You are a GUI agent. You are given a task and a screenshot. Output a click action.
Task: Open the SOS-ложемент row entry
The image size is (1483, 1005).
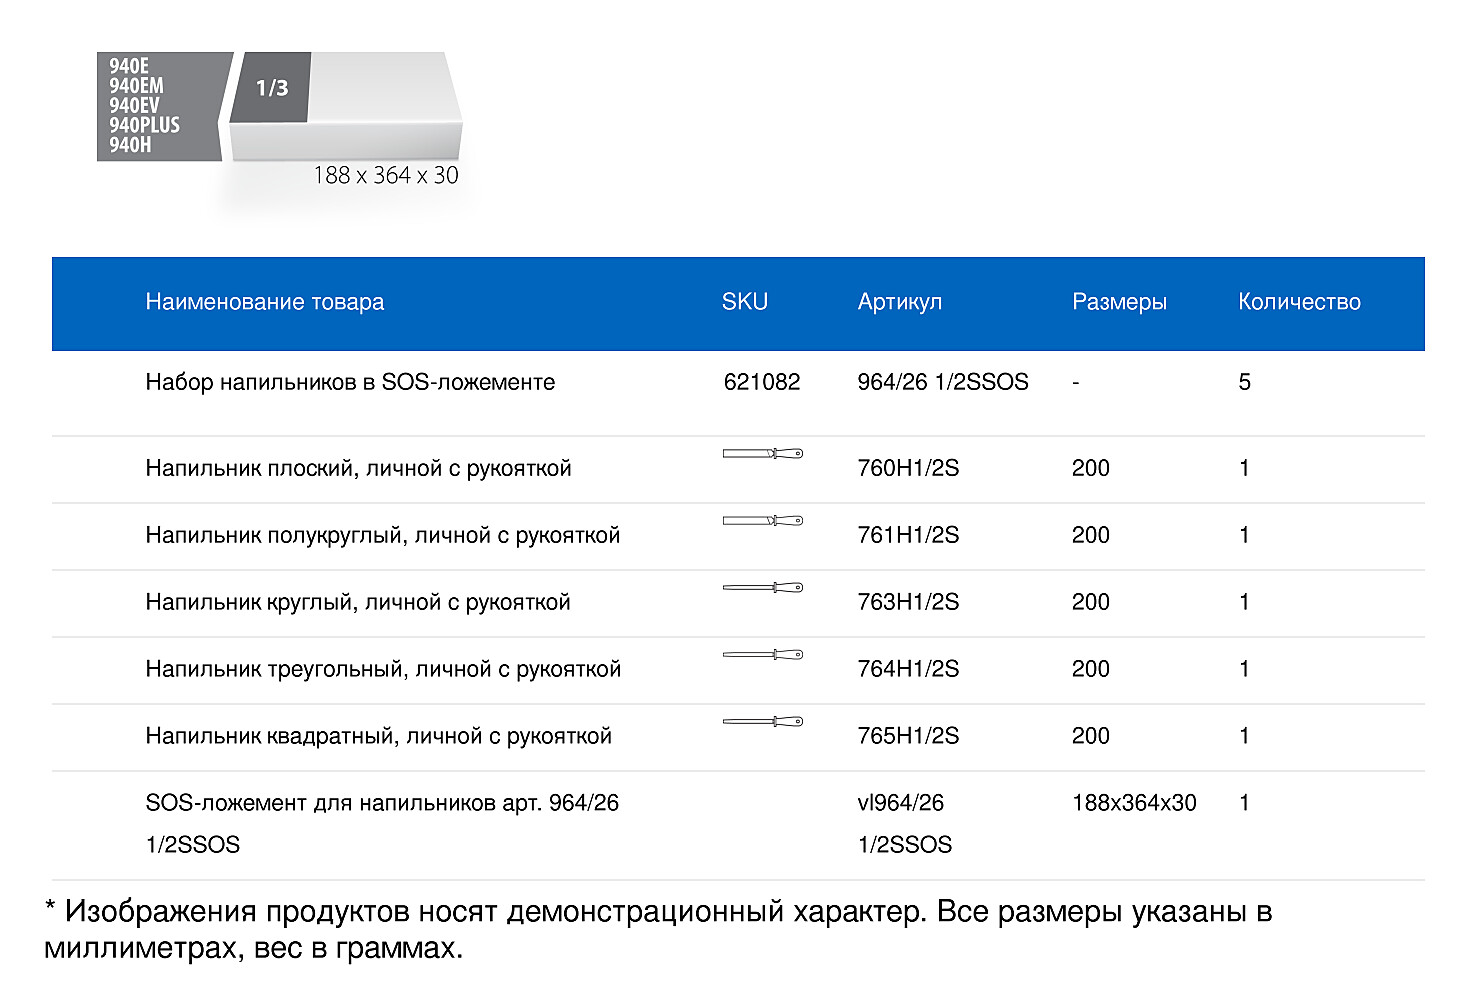tap(383, 802)
